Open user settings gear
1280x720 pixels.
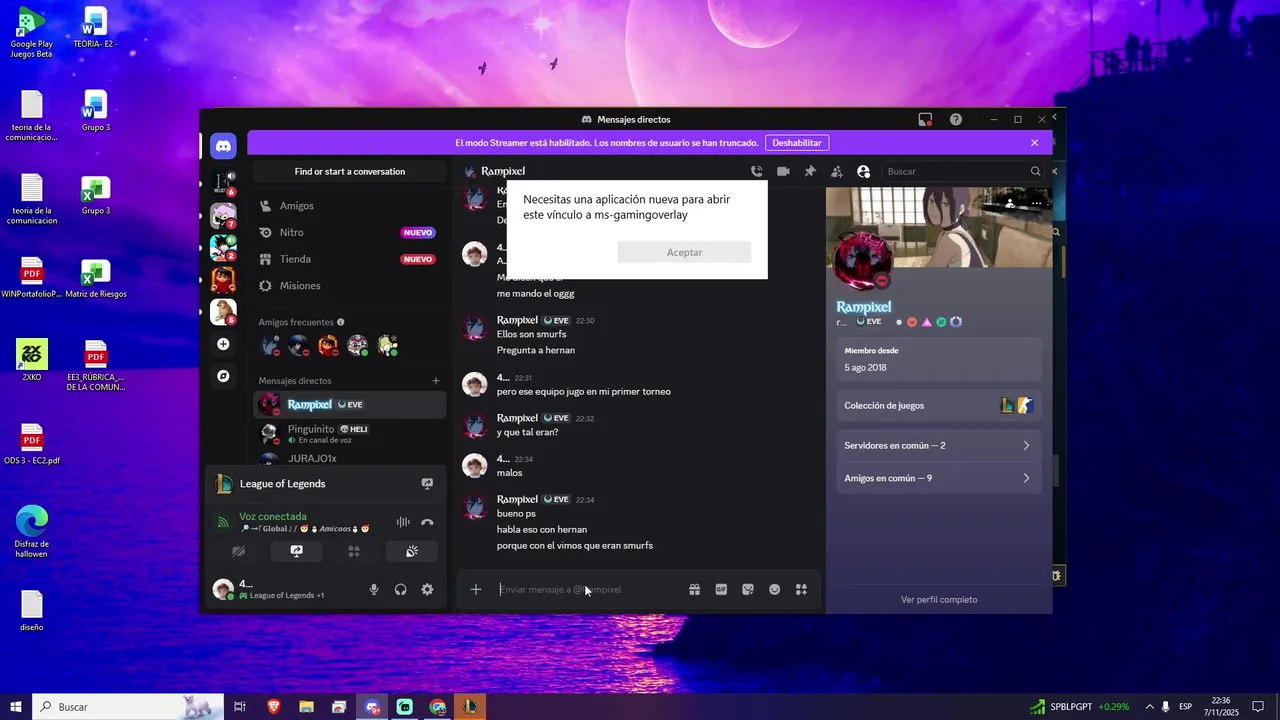(427, 590)
